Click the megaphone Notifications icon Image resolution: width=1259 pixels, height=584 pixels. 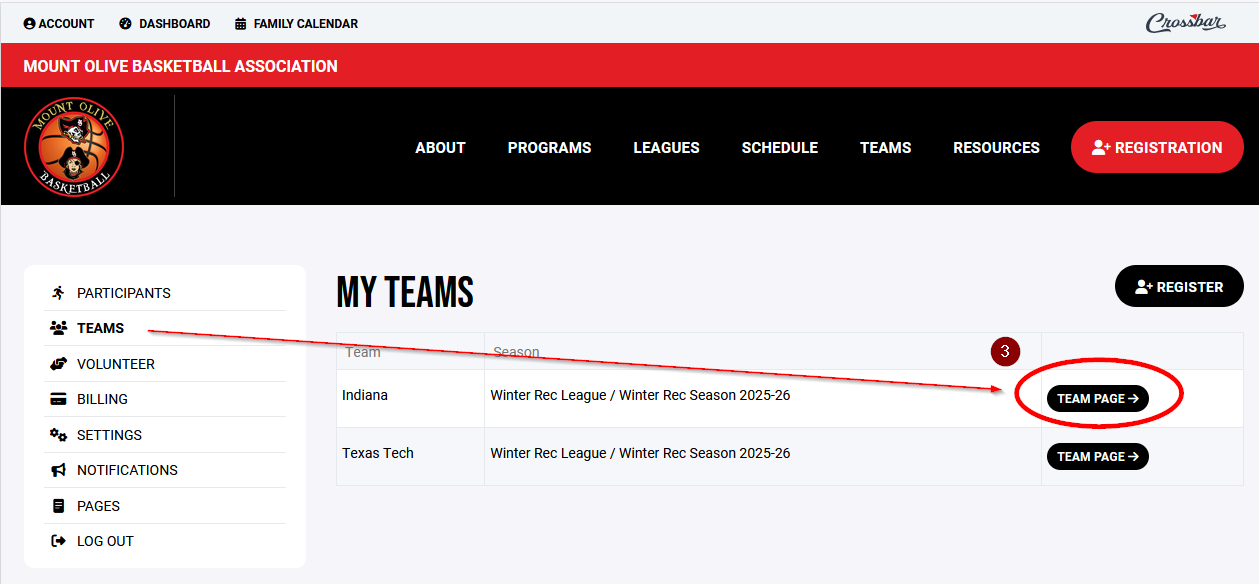(58, 470)
